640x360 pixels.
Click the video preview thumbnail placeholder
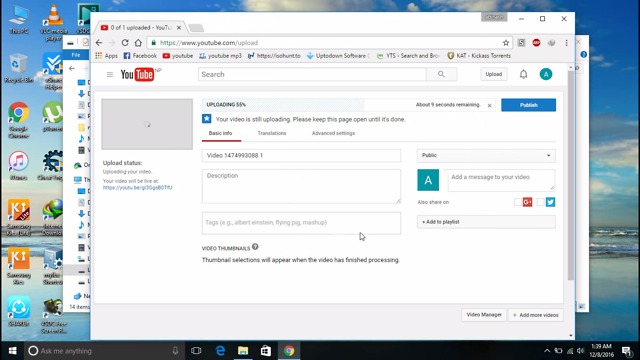click(147, 124)
